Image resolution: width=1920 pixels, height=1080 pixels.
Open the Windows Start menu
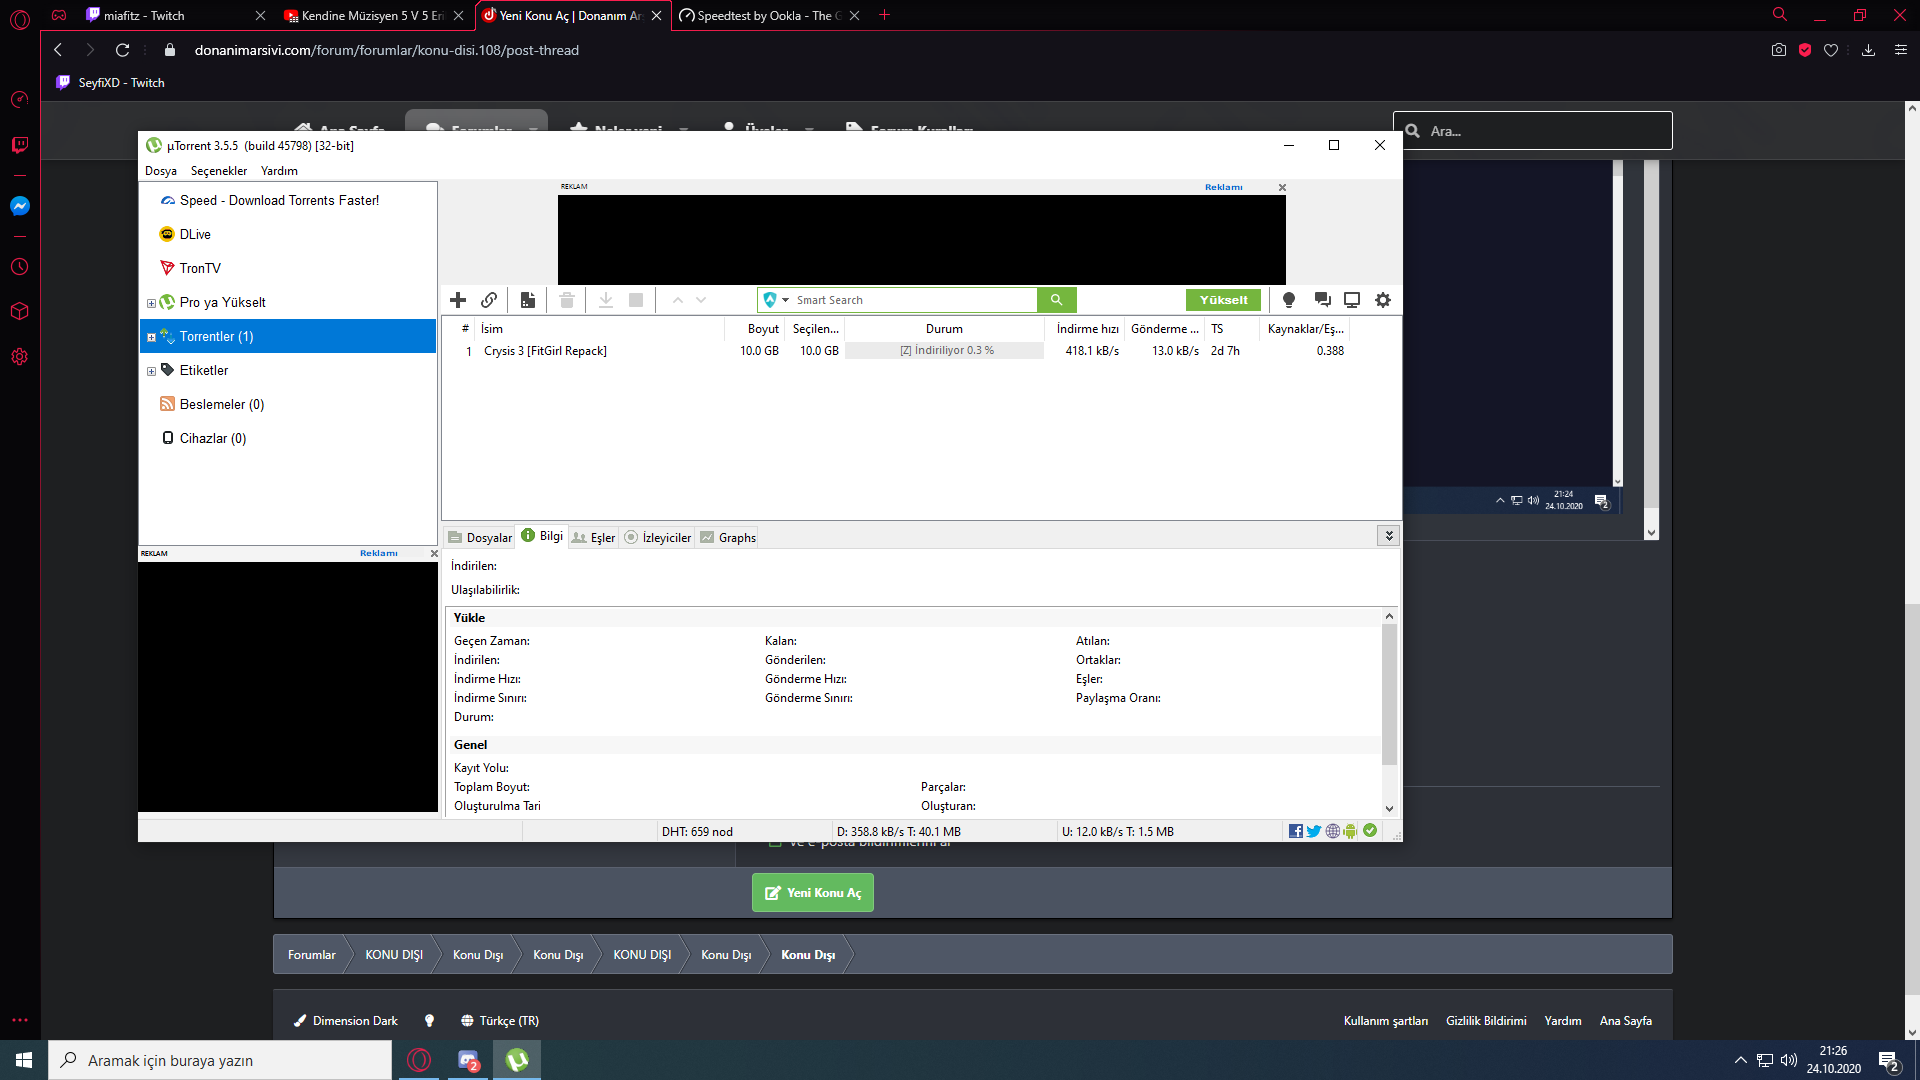click(x=24, y=1060)
